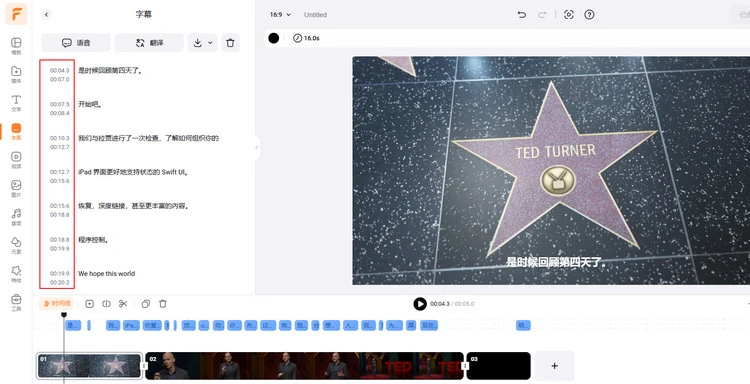Click the 00:10.3 start timestamp
750x384 pixels.
(x=60, y=138)
